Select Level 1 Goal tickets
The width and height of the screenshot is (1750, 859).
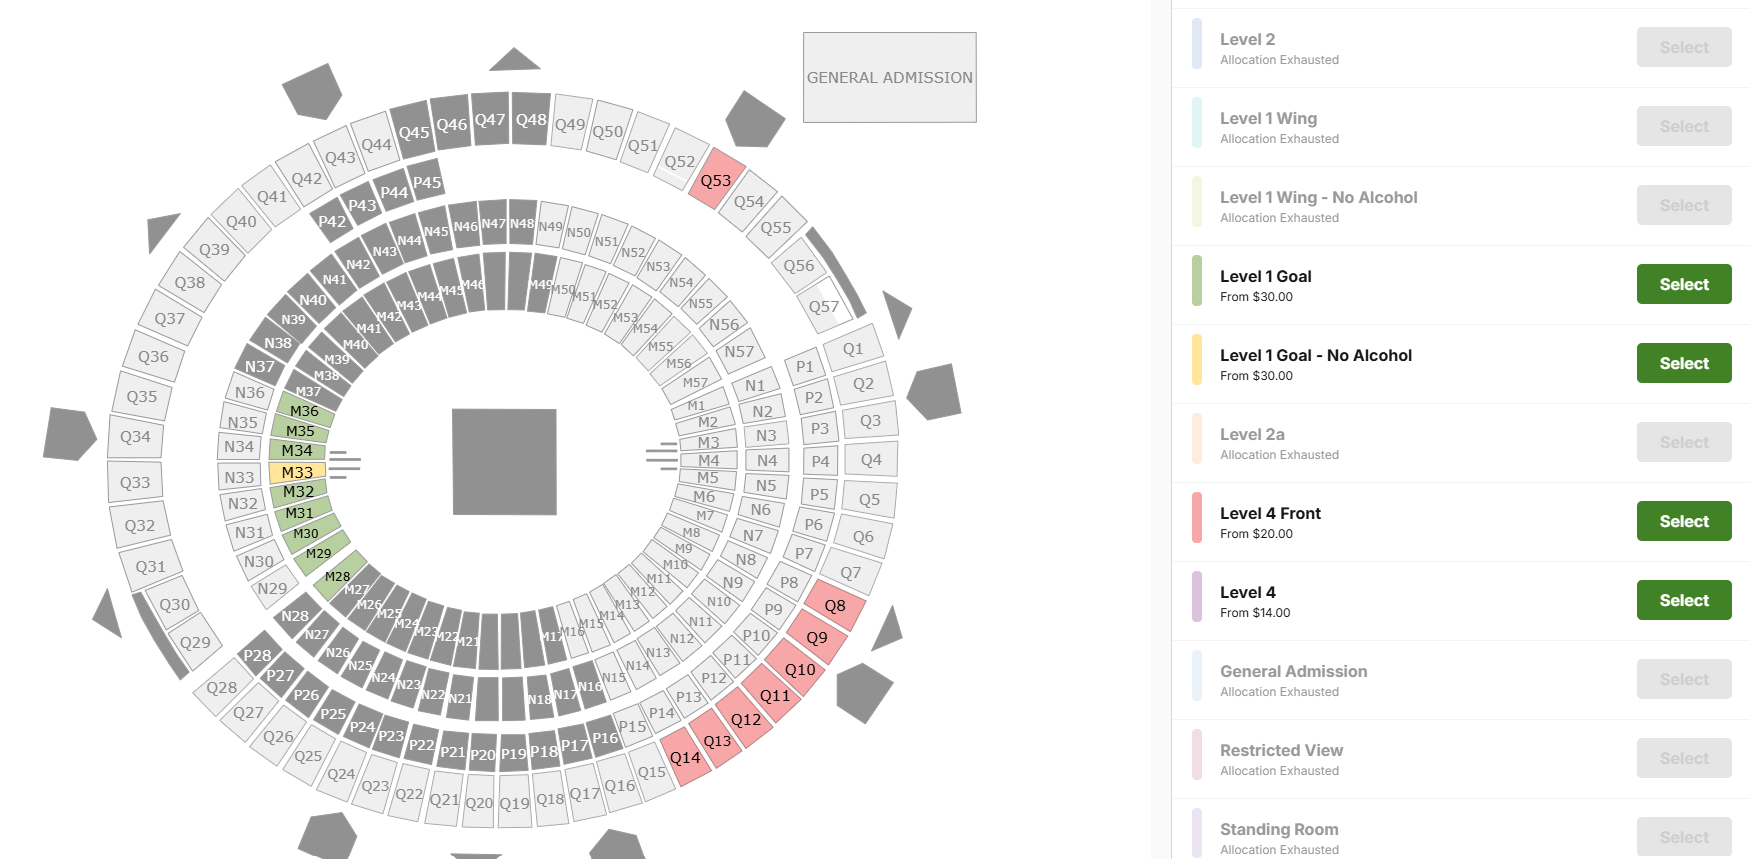coord(1683,284)
